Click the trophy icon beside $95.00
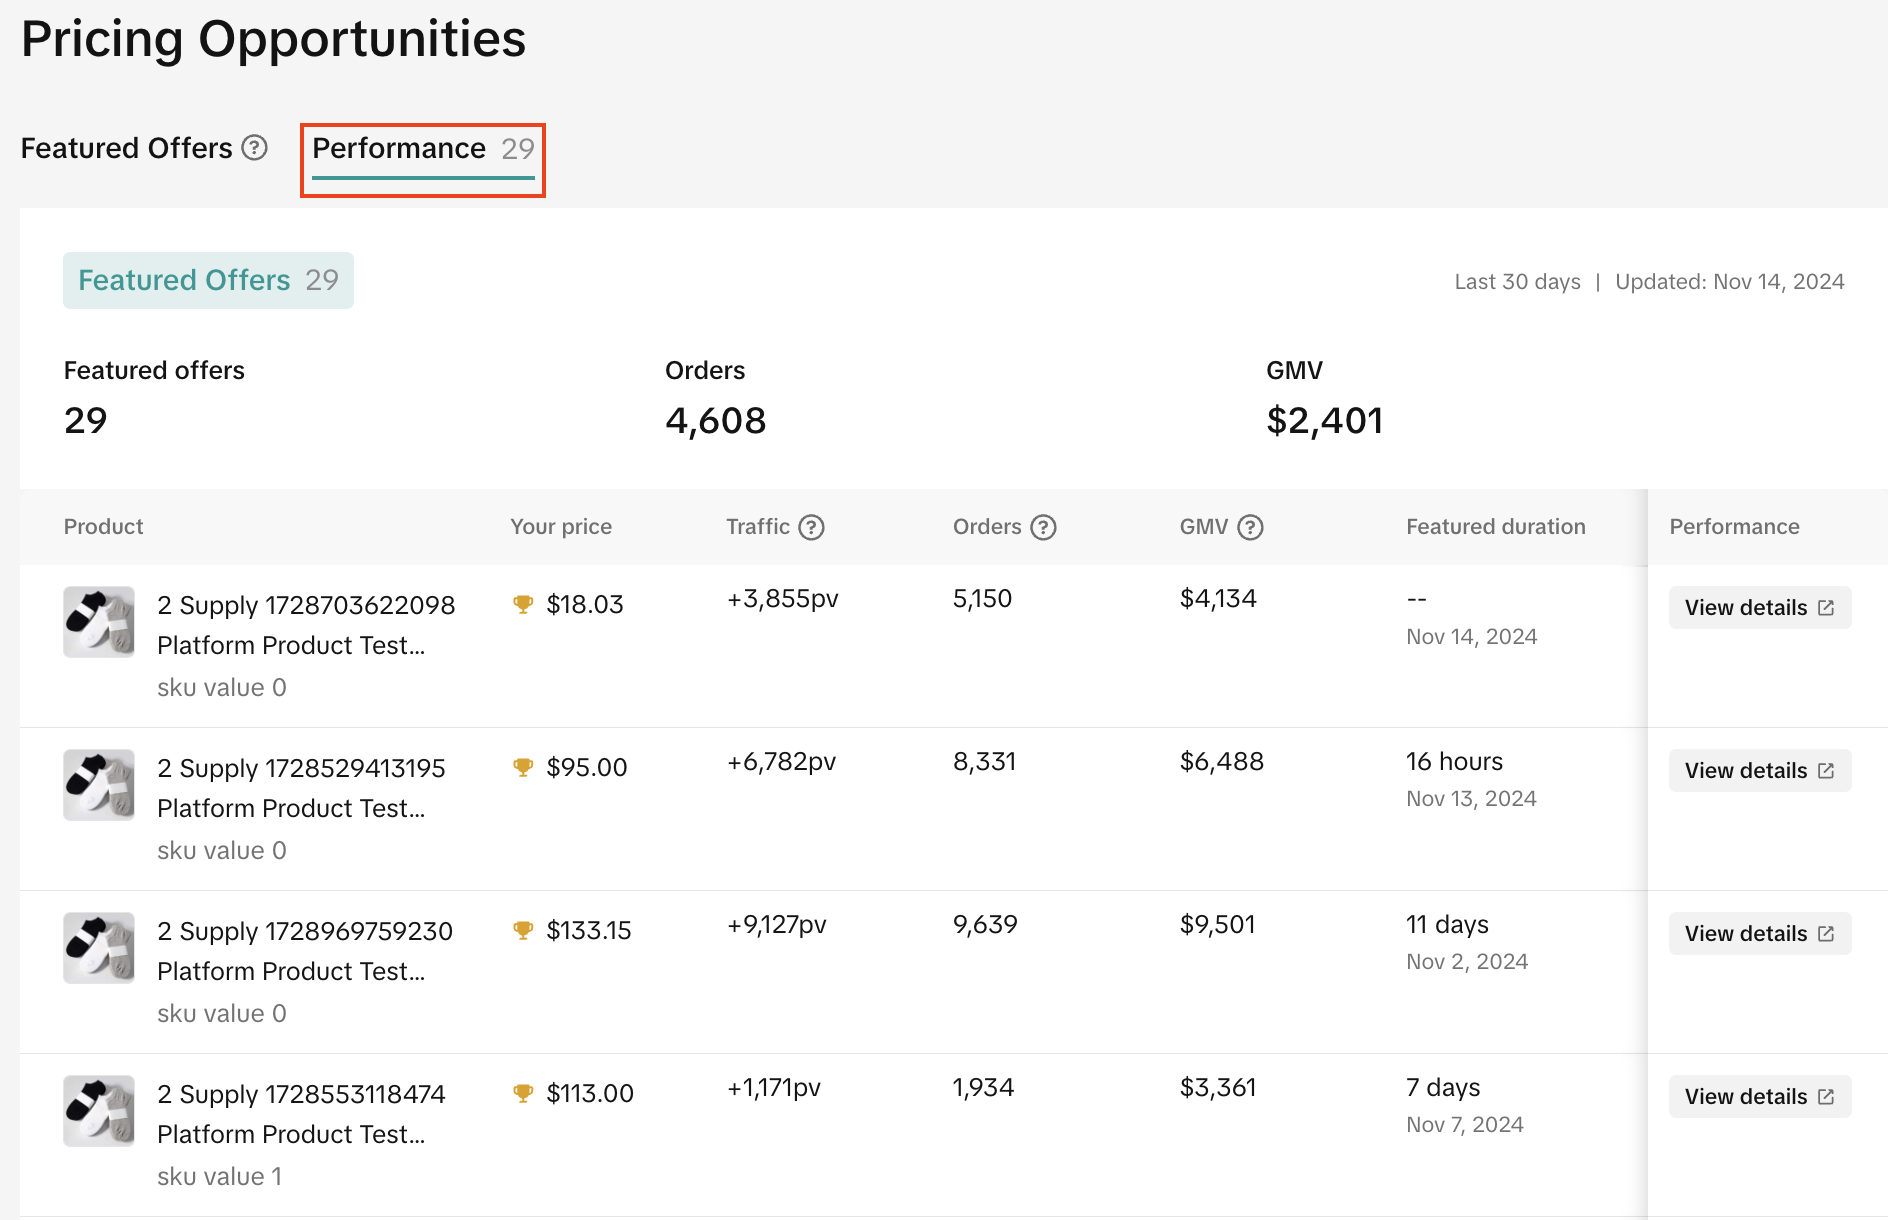The height and width of the screenshot is (1220, 1888). pyautogui.click(x=522, y=767)
